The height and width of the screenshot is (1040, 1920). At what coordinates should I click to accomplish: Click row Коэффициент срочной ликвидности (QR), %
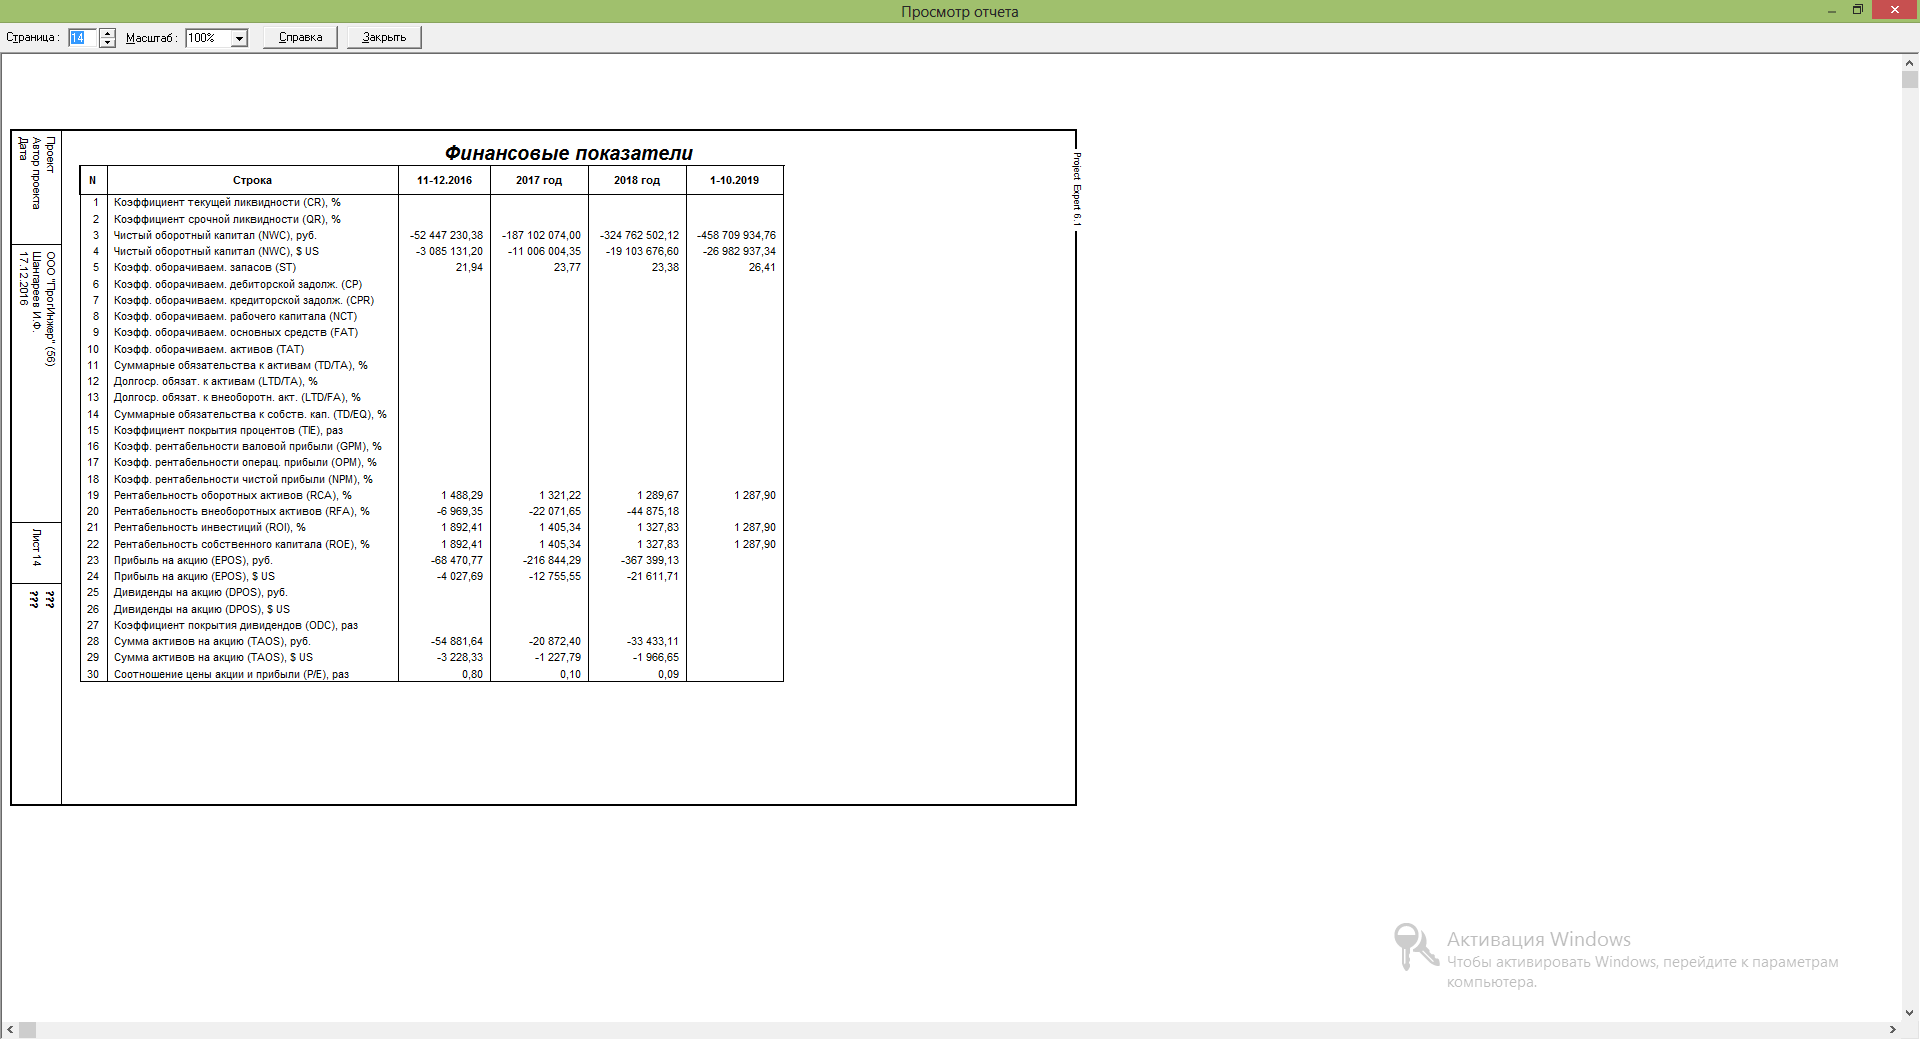(431, 219)
